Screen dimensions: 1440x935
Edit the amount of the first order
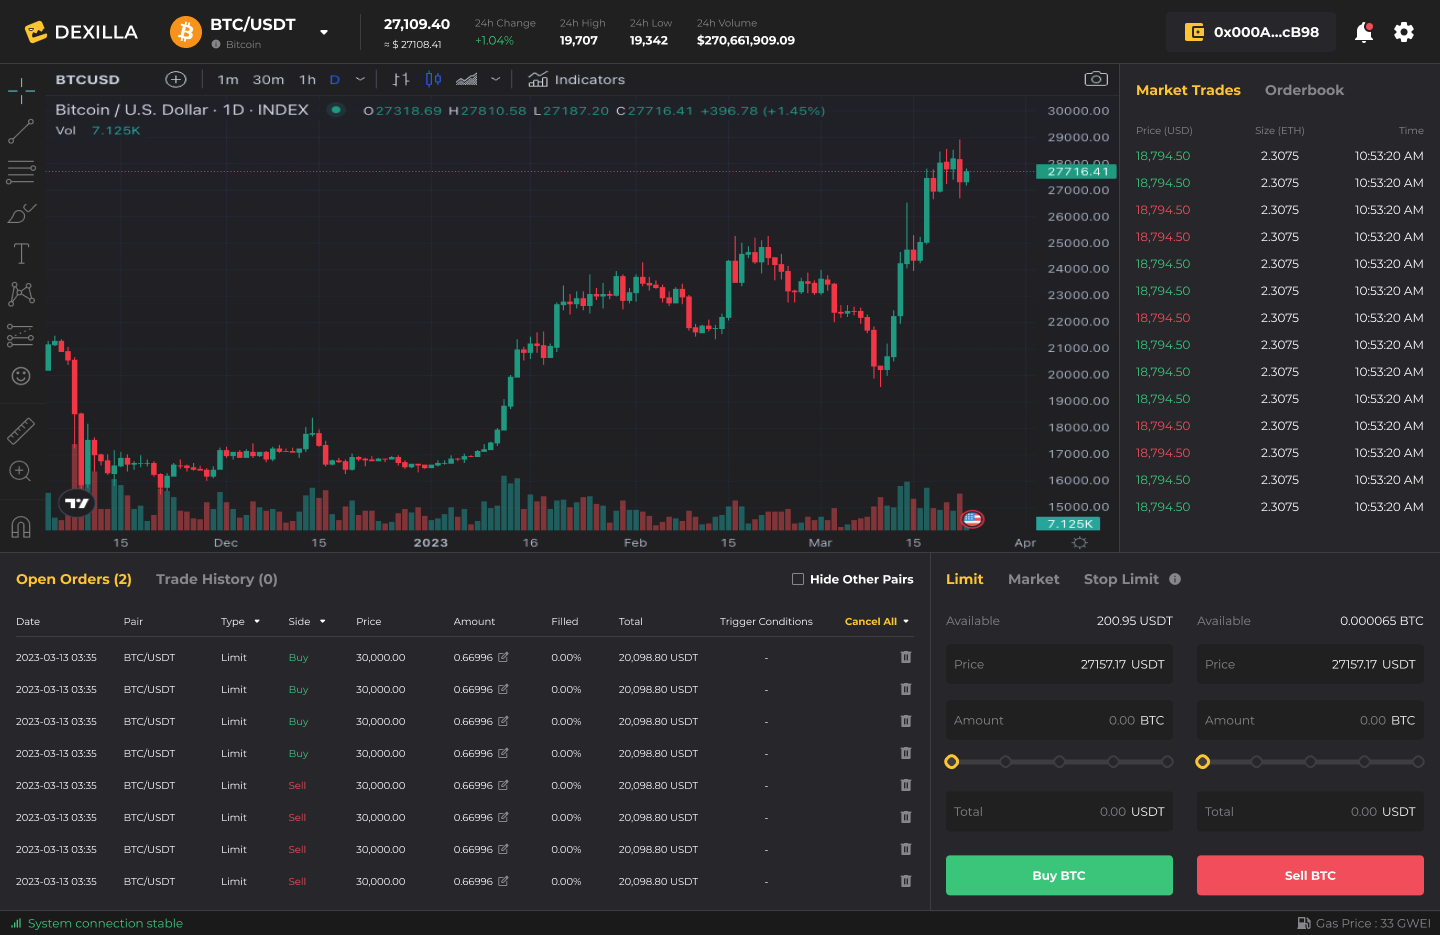pos(503,657)
